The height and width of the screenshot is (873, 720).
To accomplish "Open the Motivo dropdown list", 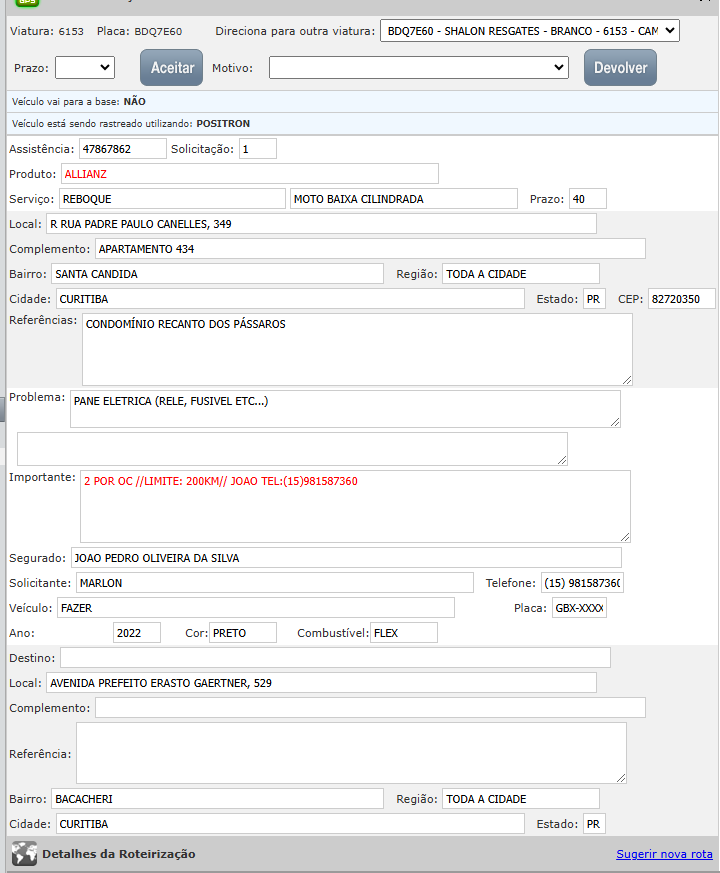I will pyautogui.click(x=419, y=68).
